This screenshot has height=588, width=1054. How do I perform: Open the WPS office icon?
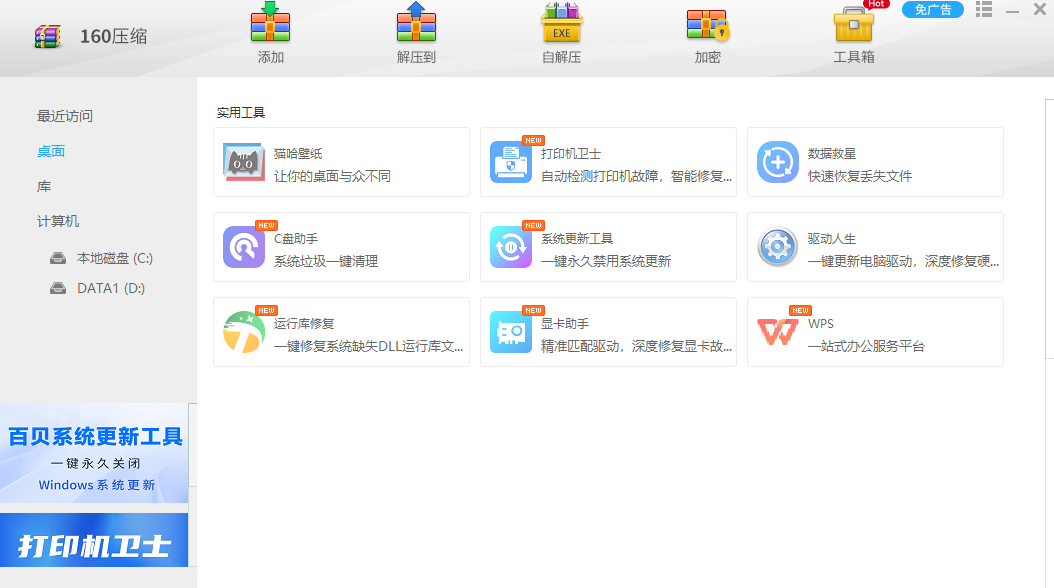778,332
